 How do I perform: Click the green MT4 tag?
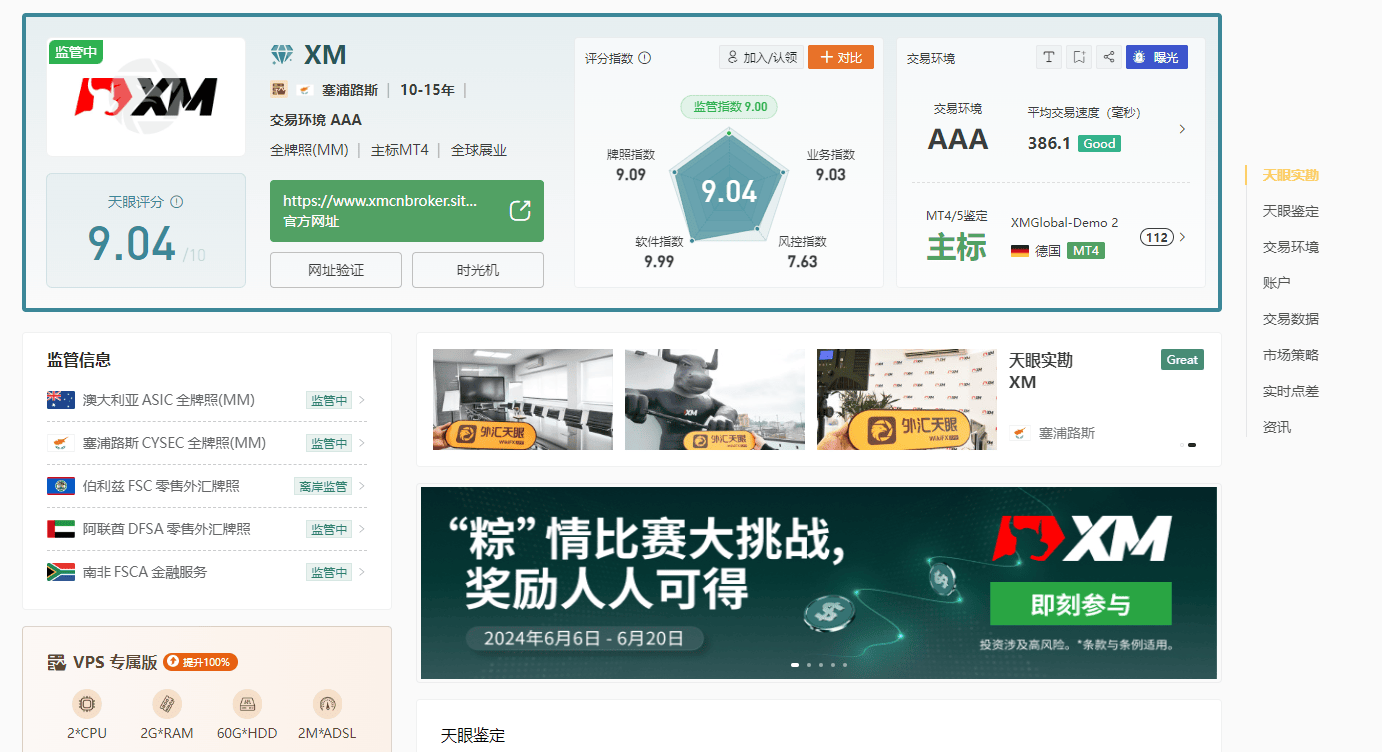pyautogui.click(x=1086, y=250)
